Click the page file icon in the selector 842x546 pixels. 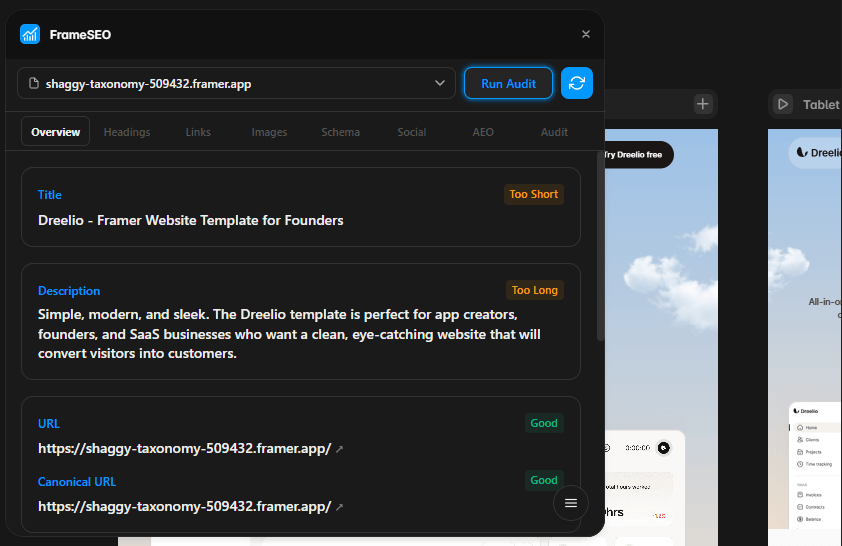point(34,83)
